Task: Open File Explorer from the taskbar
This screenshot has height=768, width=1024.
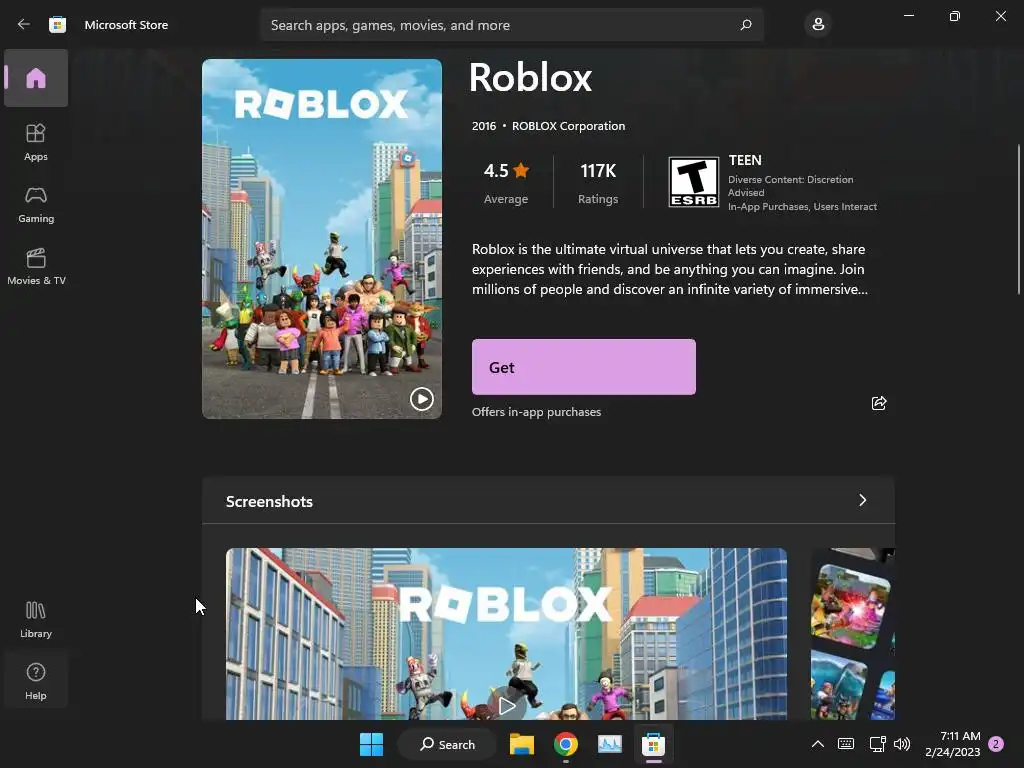Action: 522,744
